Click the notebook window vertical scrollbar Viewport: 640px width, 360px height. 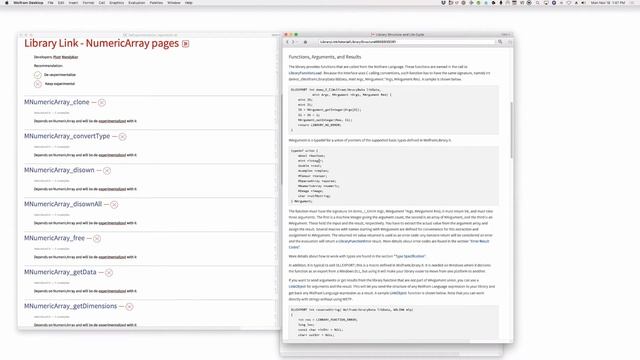tap(281, 139)
